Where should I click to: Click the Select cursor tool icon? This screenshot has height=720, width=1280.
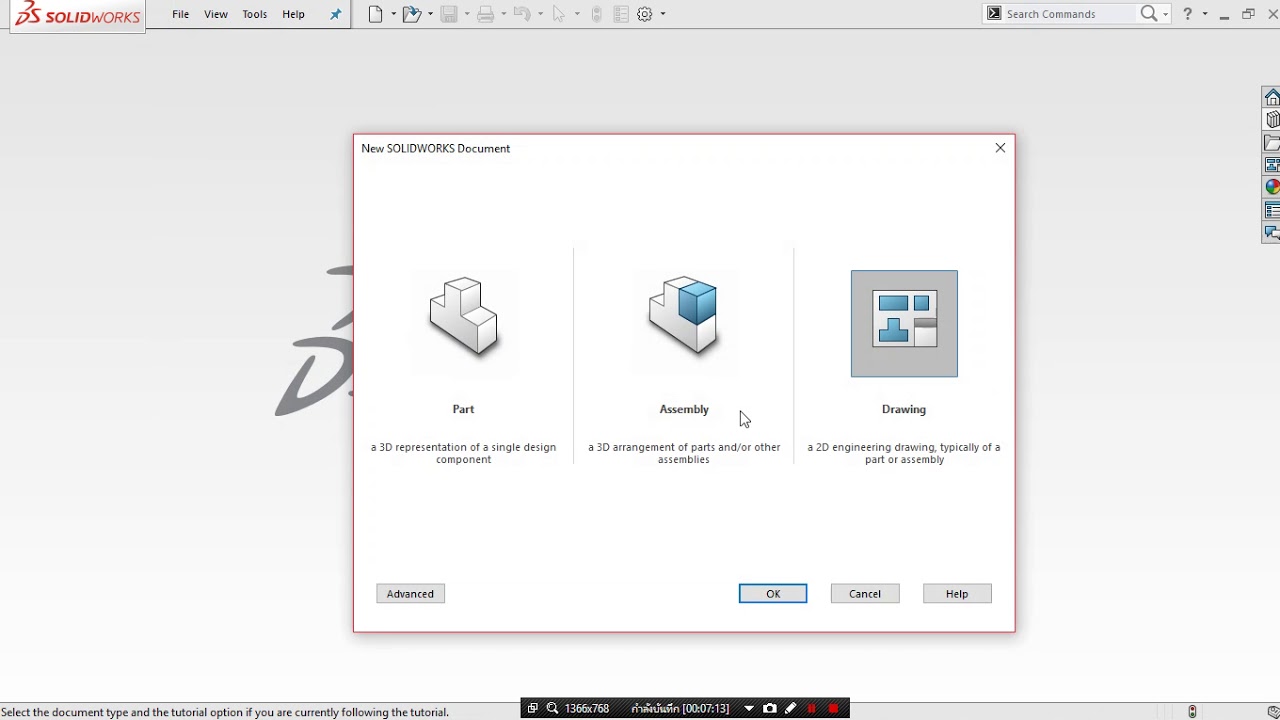click(x=559, y=14)
